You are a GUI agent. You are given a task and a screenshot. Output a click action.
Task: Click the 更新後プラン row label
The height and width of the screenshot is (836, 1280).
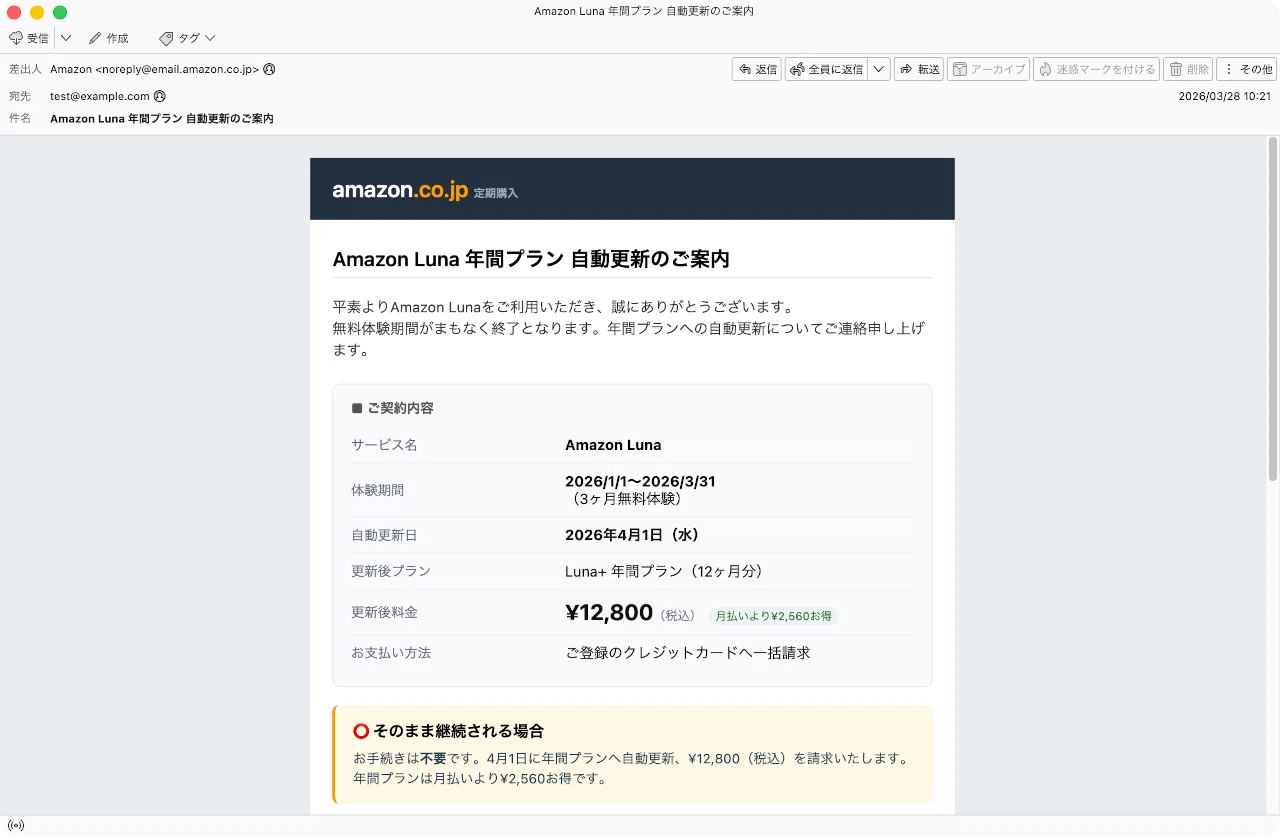click(x=391, y=571)
